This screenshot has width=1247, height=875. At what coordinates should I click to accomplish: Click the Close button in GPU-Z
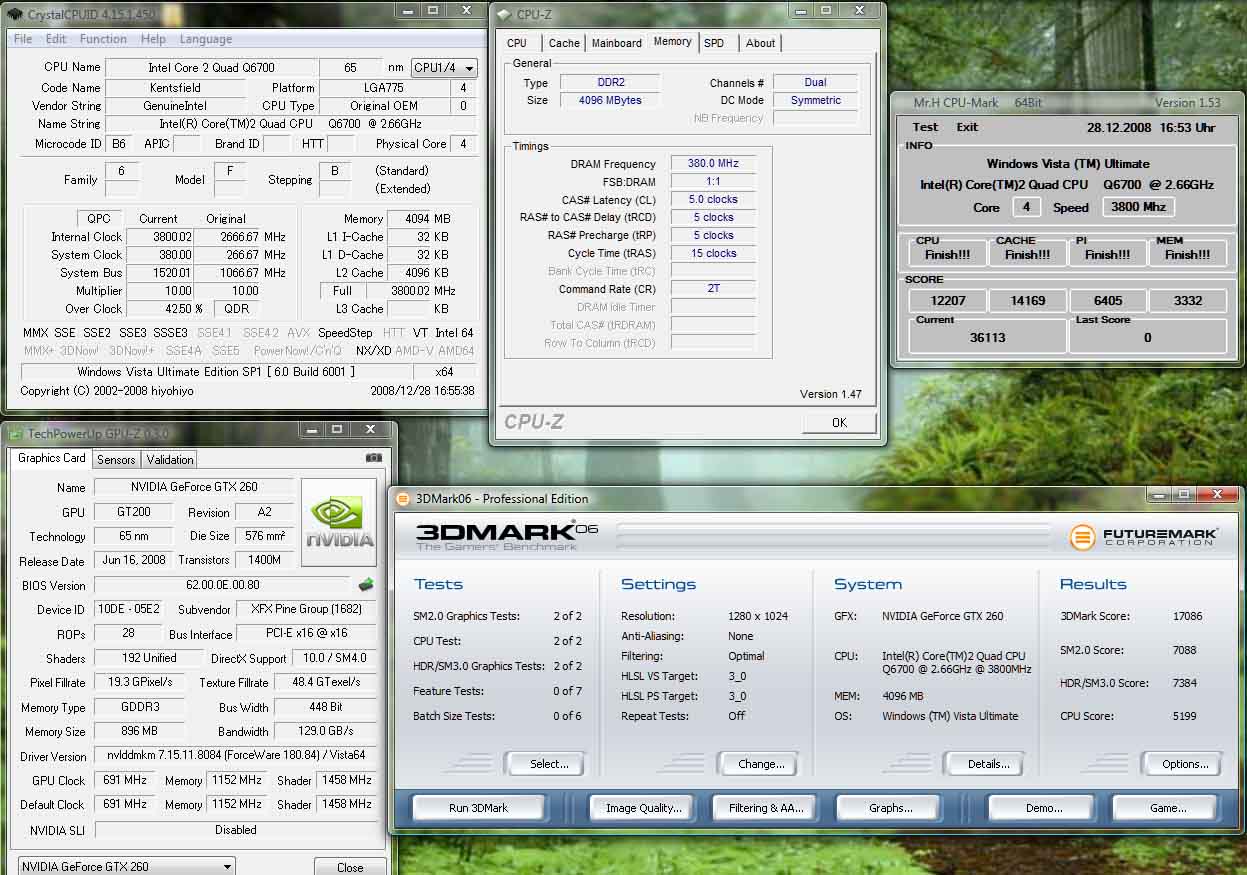(350, 867)
